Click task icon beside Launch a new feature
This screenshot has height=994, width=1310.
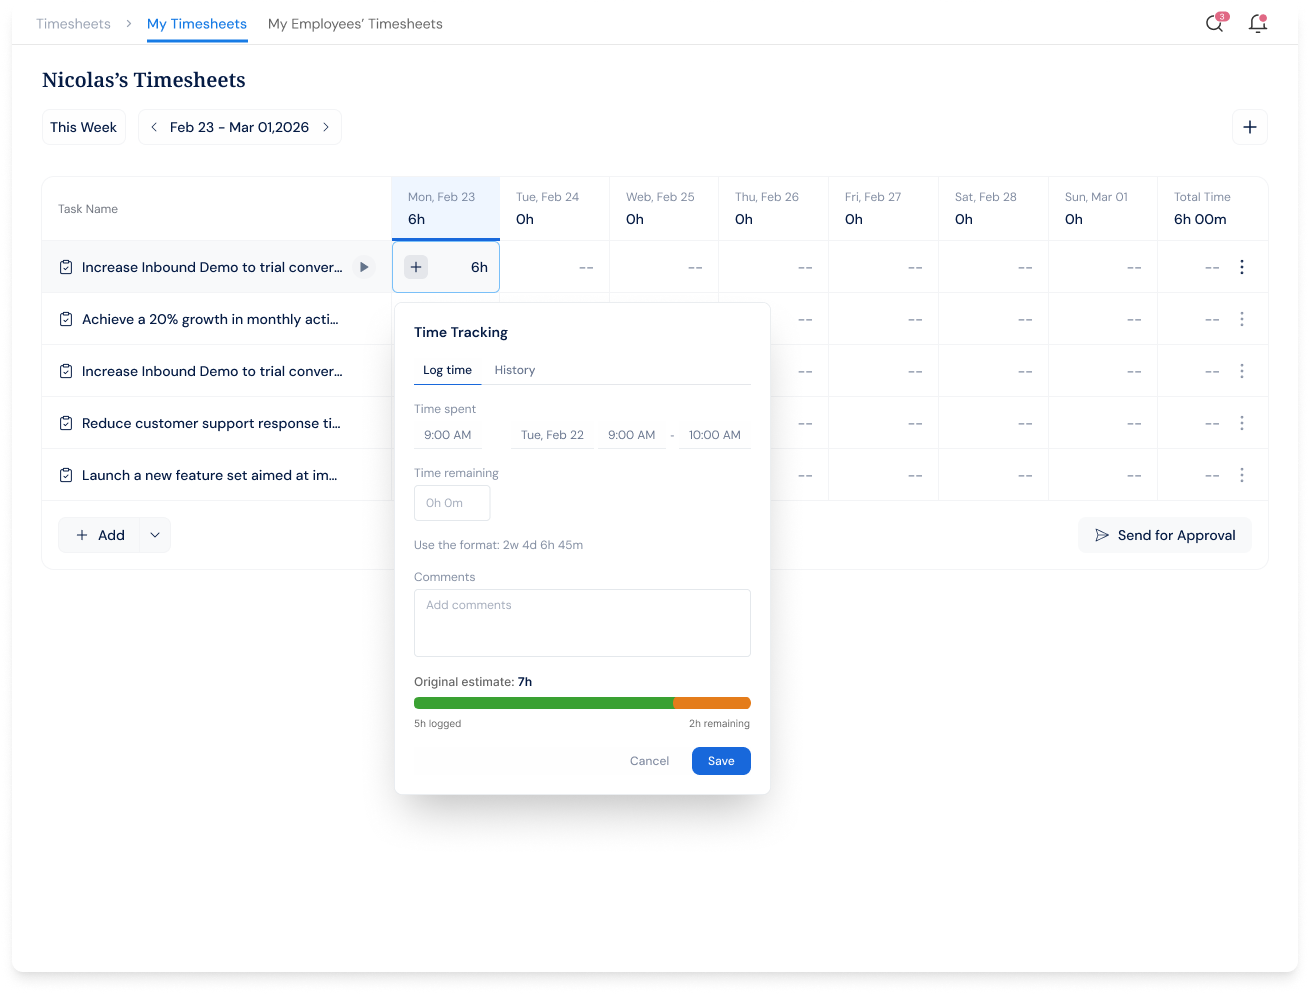(66, 475)
